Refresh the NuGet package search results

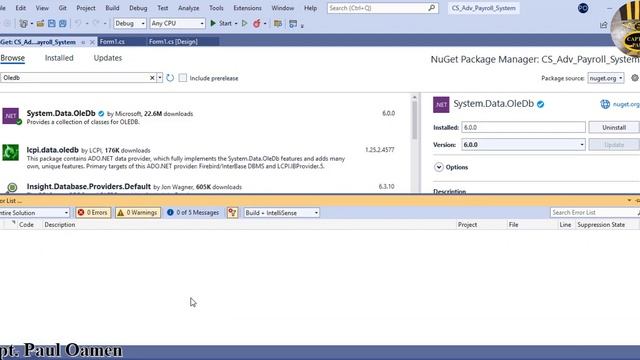click(x=170, y=78)
